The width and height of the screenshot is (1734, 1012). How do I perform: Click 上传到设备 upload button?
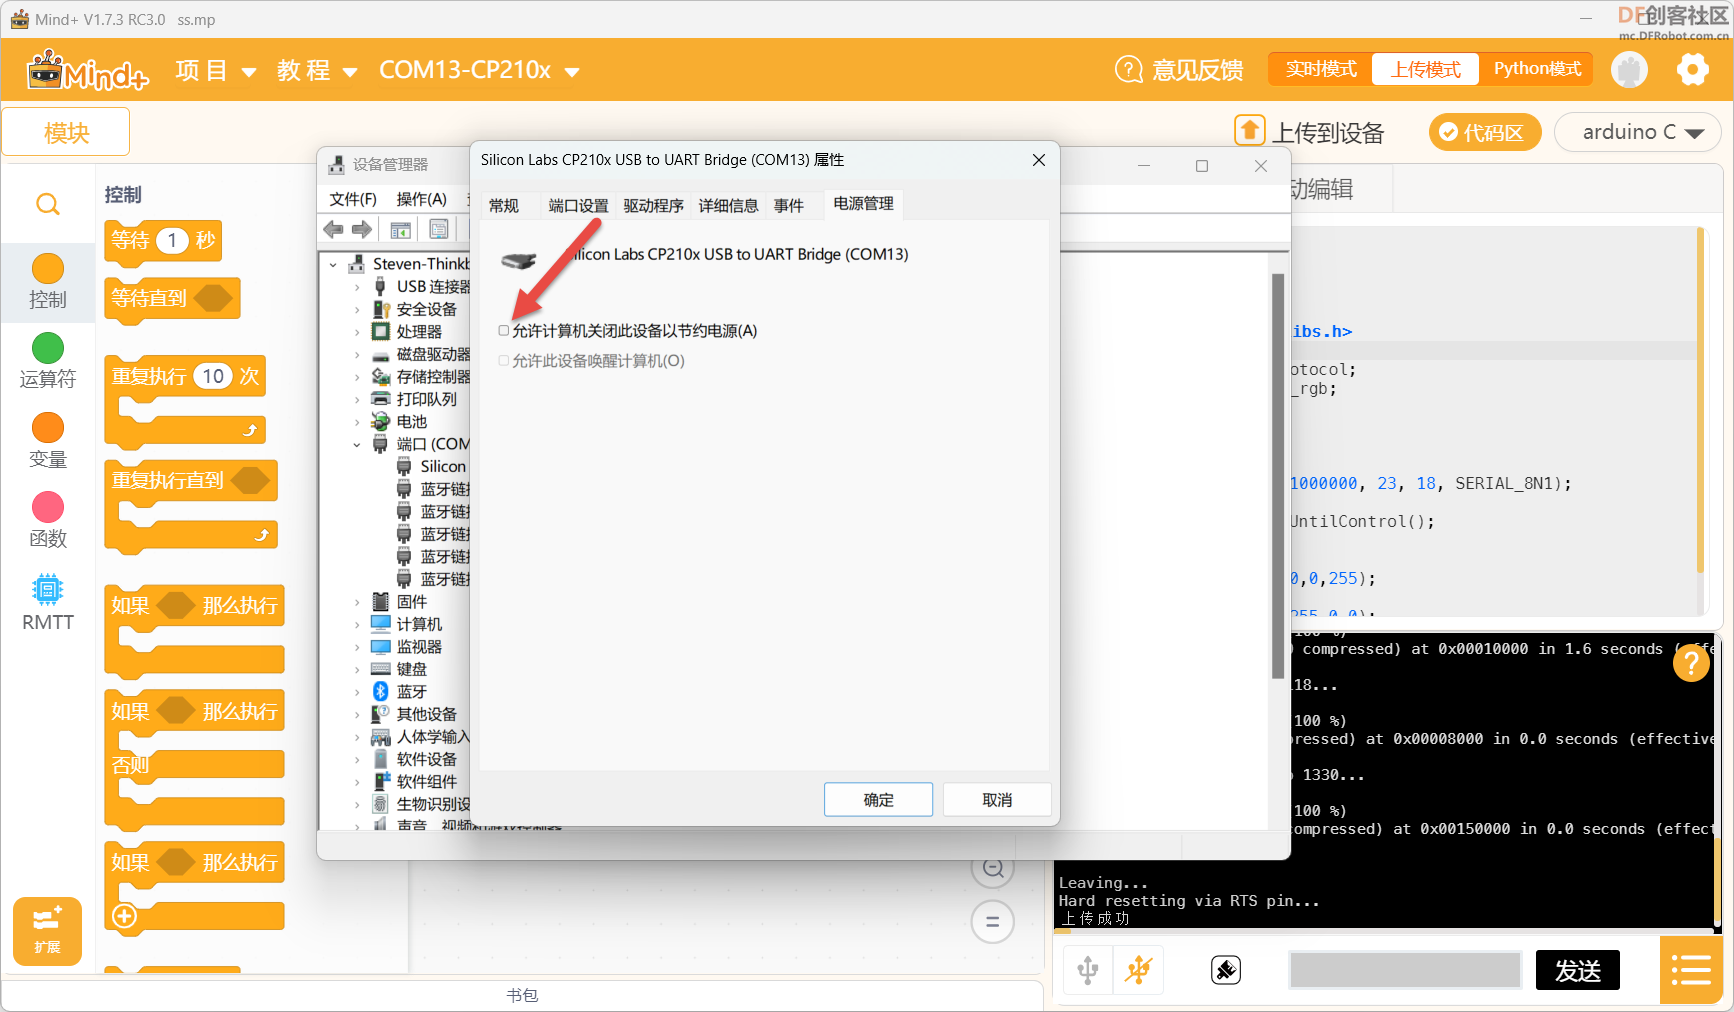pyautogui.click(x=1309, y=132)
